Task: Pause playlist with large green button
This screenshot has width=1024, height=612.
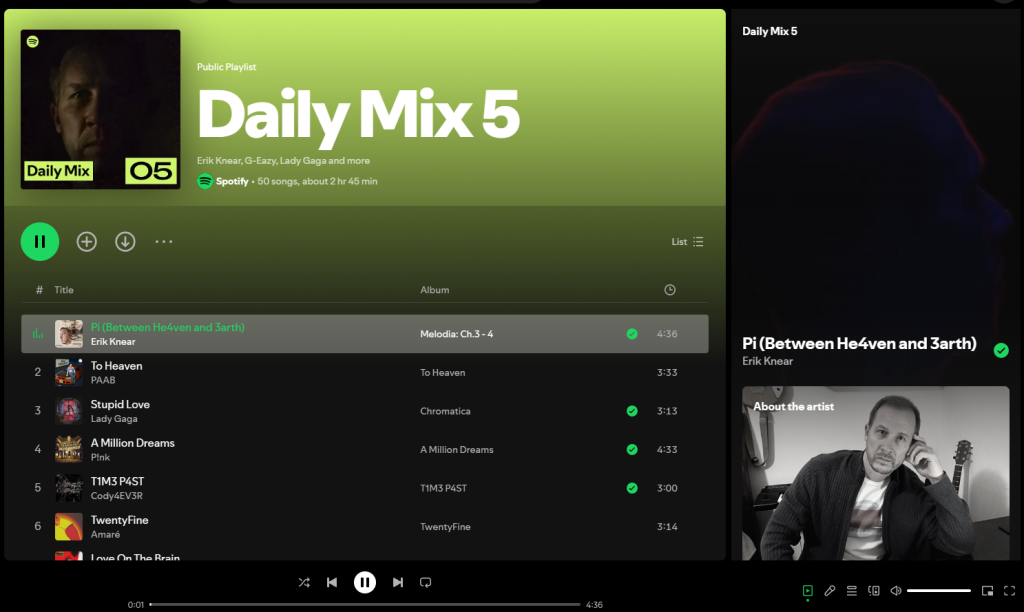Action: [x=40, y=242]
